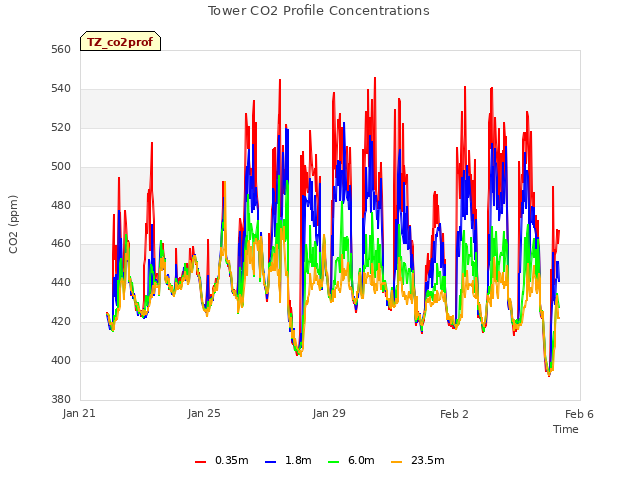Image resolution: width=640 pixels, height=480 pixels.
Task: Click the 540 y-axis tick label
Action: point(61,89)
